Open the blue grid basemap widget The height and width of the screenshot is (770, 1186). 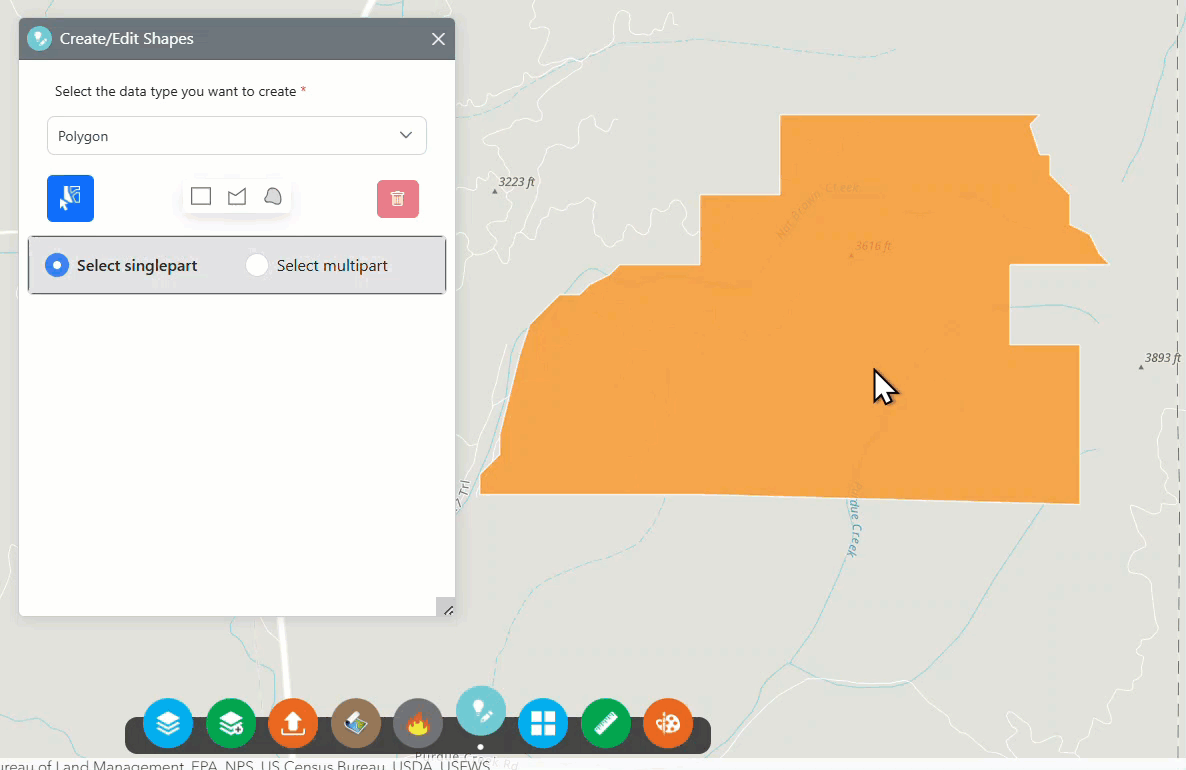[543, 723]
